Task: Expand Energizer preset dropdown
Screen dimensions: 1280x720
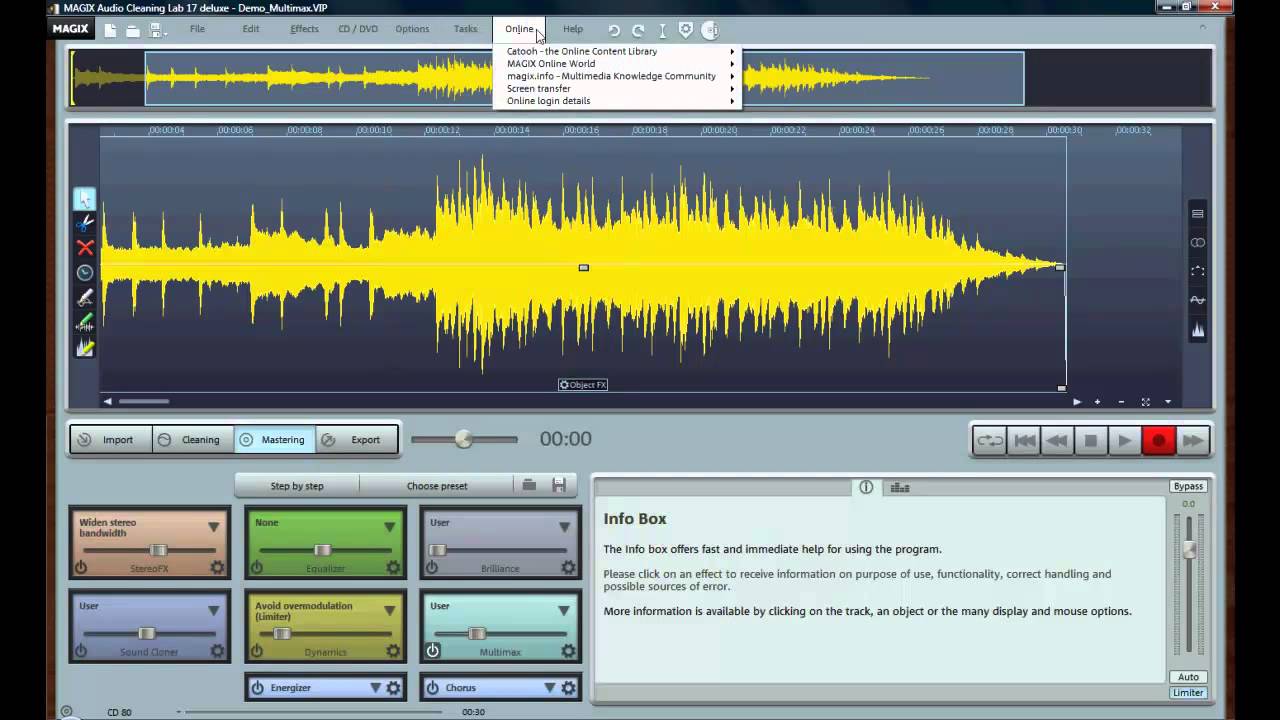Action: point(375,688)
